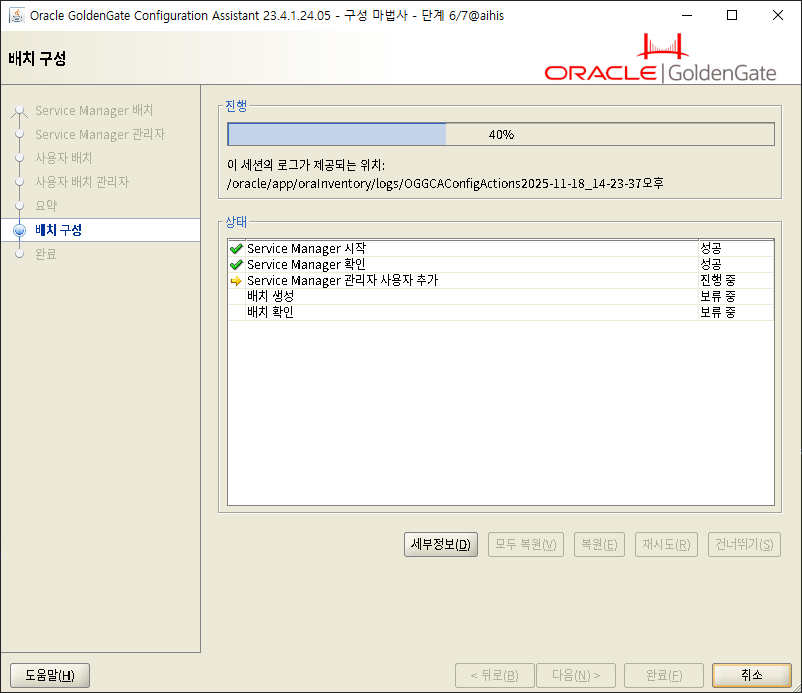Viewport: 802px width, 693px height.
Task: Go to the 사용자 배치 step
Action: 63,158
